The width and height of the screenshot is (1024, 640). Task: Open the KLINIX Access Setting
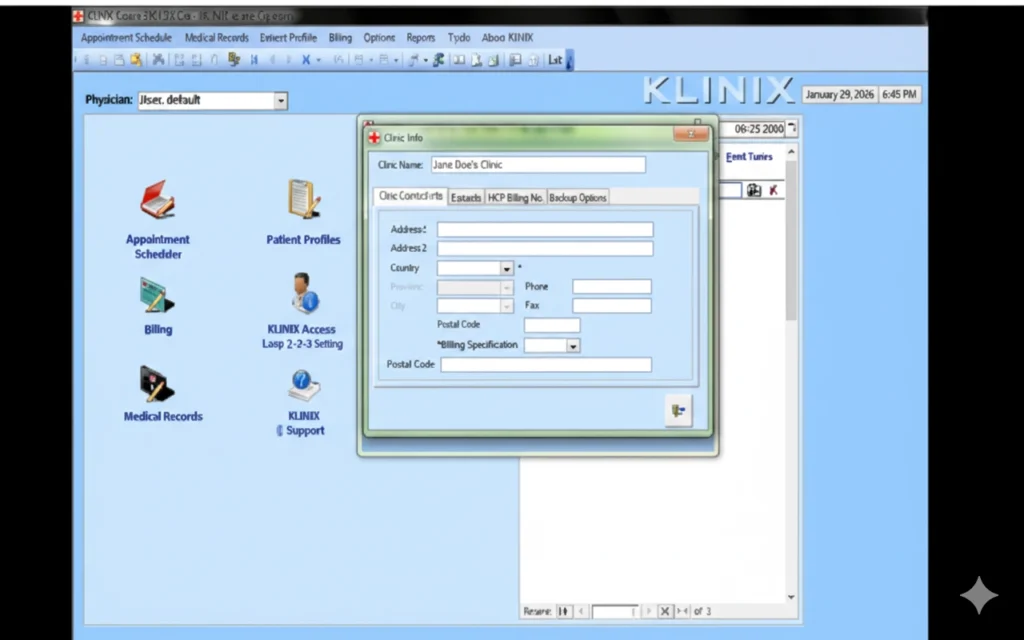[302, 297]
